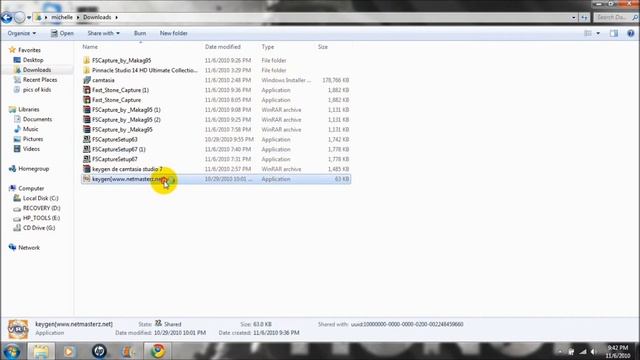The width and height of the screenshot is (640, 360).
Task: Click the Forward navigation arrow
Action: [x=20, y=17]
